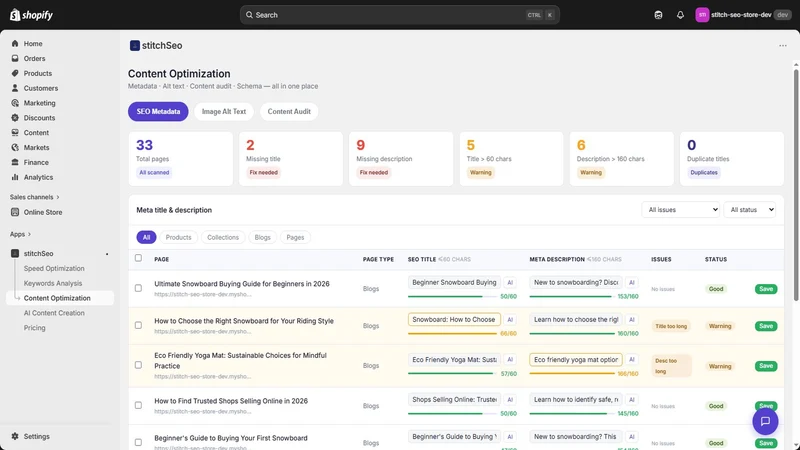
Task: Open the Finance bank icon
Action: coord(15,162)
